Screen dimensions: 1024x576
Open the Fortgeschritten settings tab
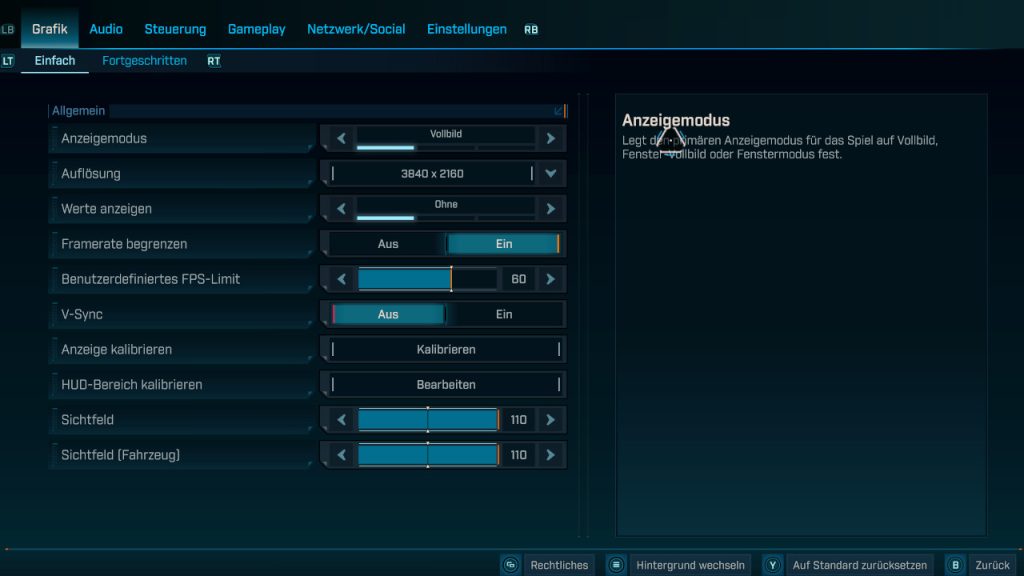pyautogui.click(x=144, y=60)
